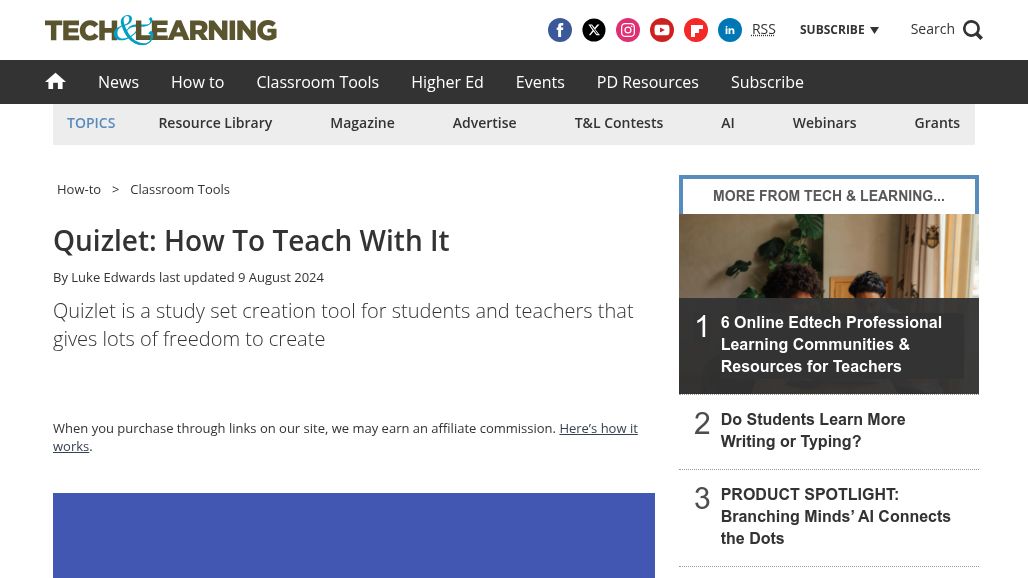The width and height of the screenshot is (1028, 578).
Task: Open author Luke Edwards' profile
Action: [x=113, y=277]
